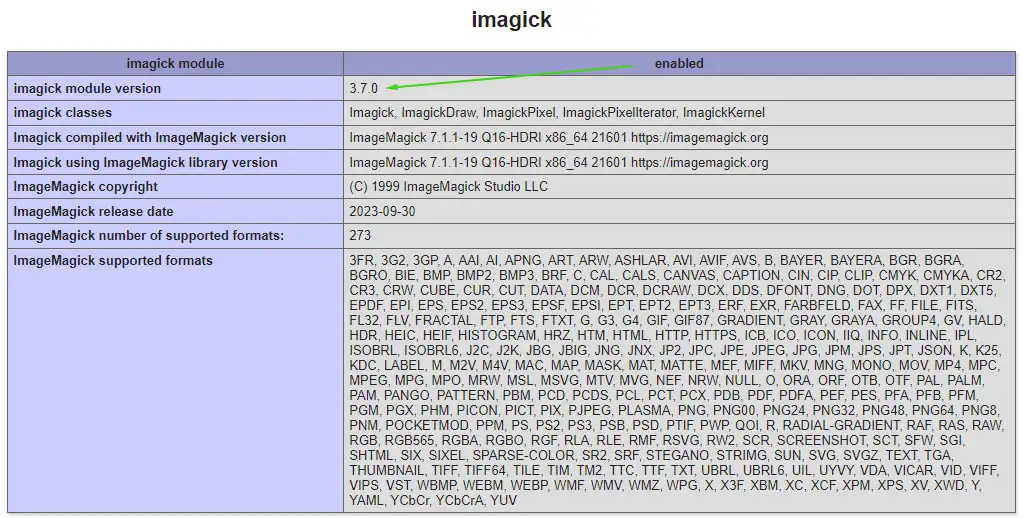Click 'ASHLAR' in the formats list
The height and width of the screenshot is (518, 1023).
pyautogui.click(x=639, y=260)
